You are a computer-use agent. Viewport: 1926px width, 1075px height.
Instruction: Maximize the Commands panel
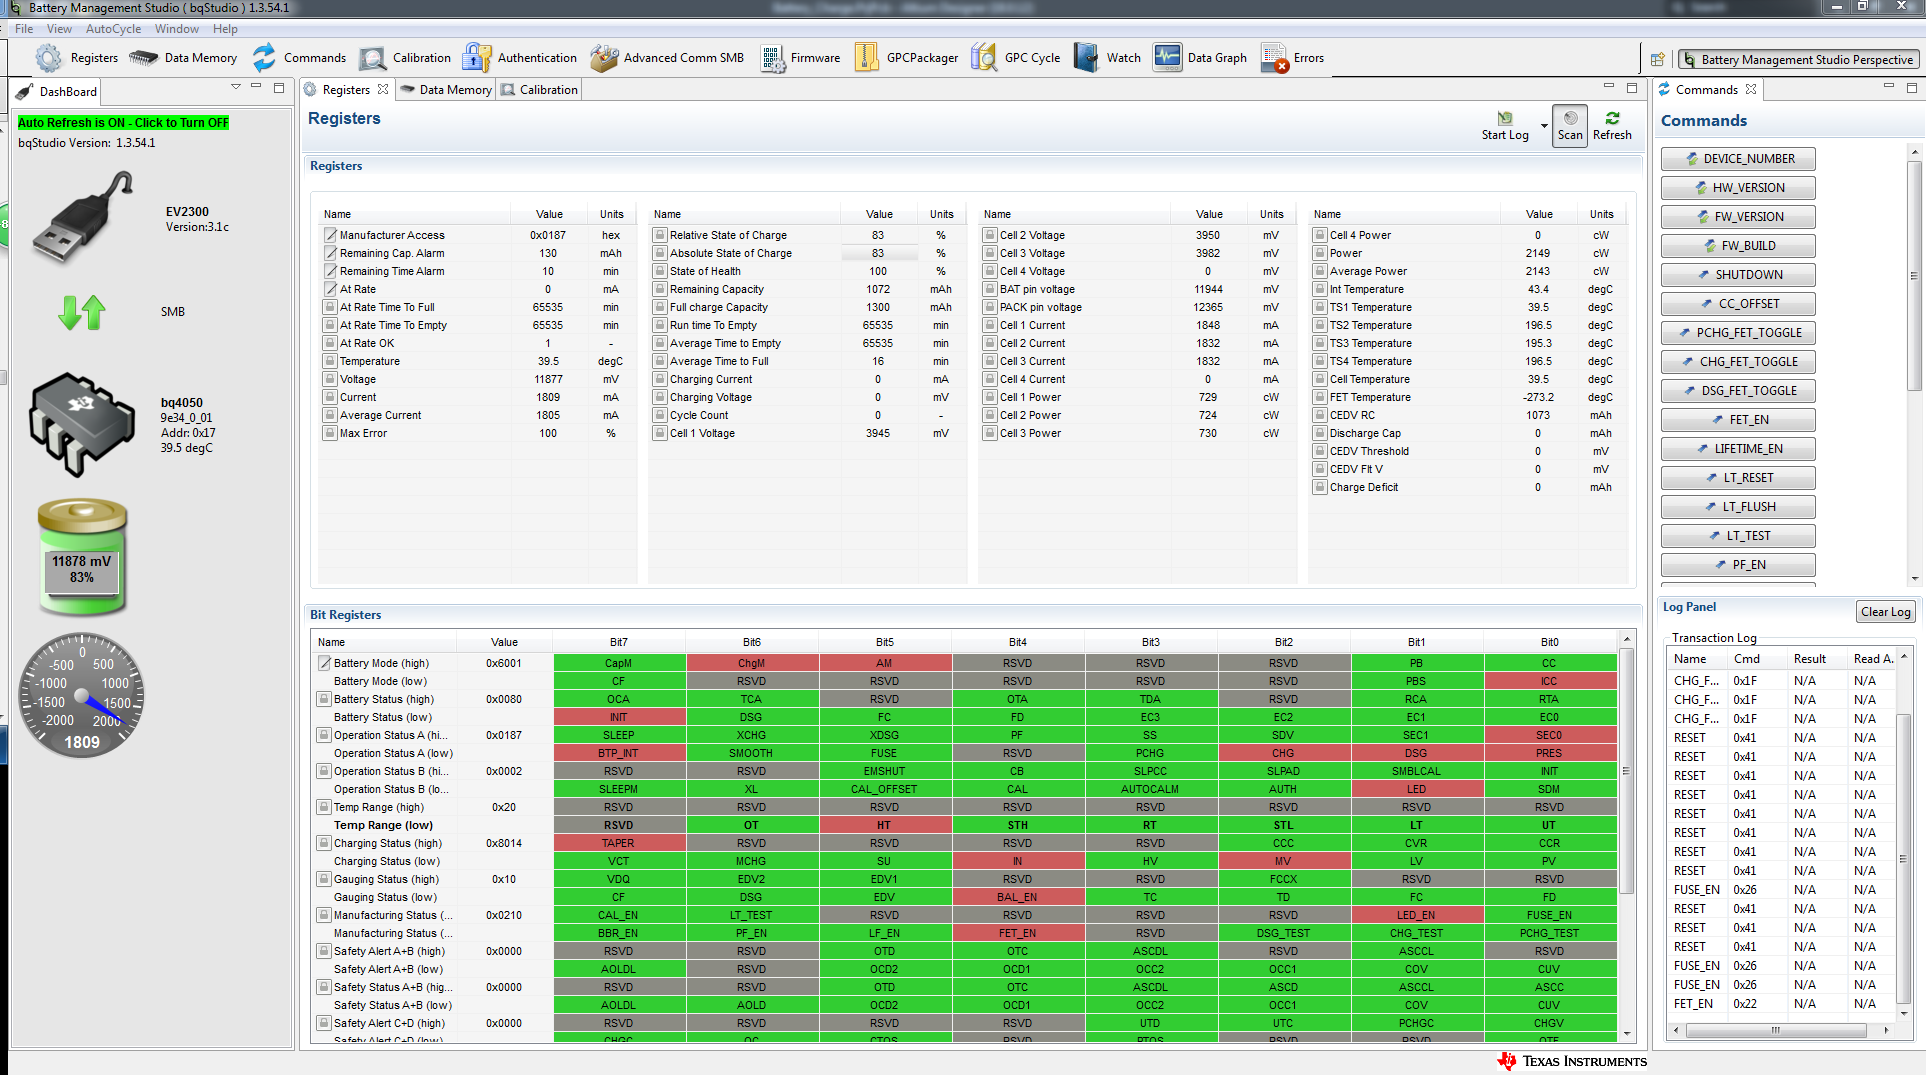pos(1912,87)
